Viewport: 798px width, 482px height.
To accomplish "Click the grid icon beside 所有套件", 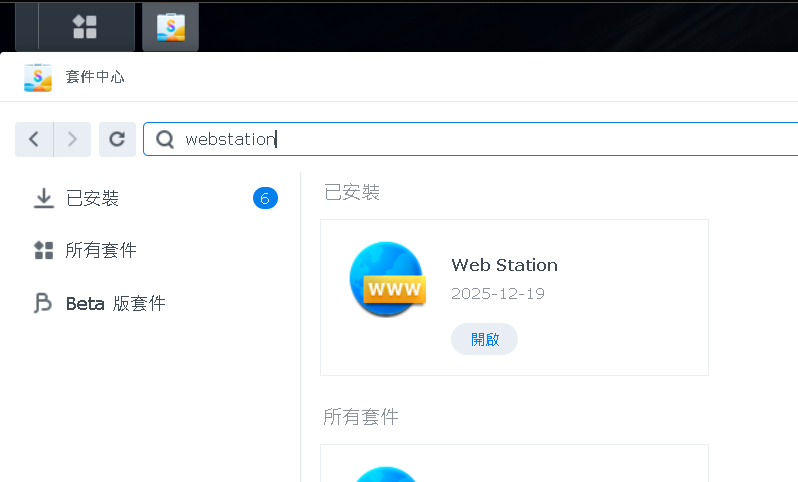I will (x=43, y=250).
